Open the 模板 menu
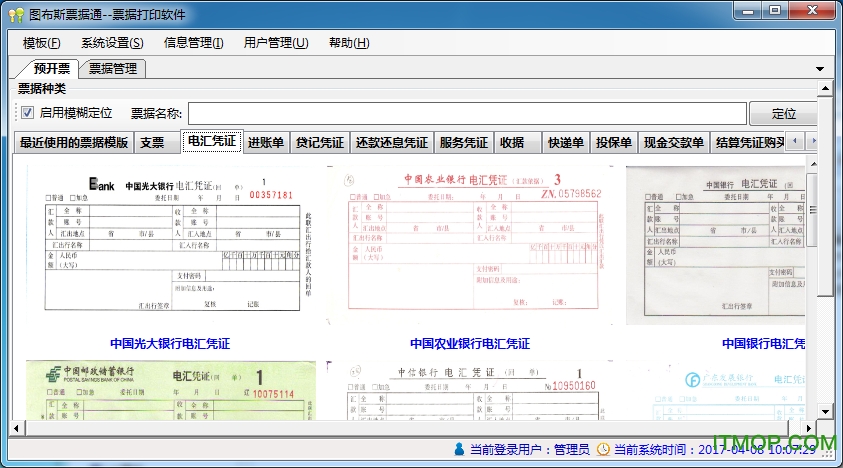843x468 pixels. (x=41, y=43)
